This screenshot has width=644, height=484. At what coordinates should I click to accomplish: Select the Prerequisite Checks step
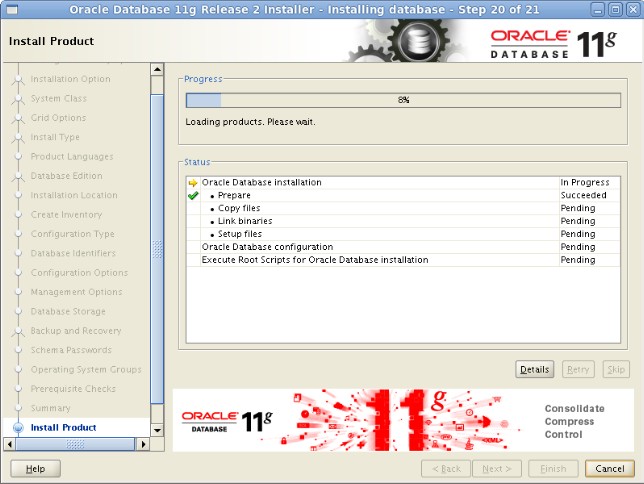(73, 389)
